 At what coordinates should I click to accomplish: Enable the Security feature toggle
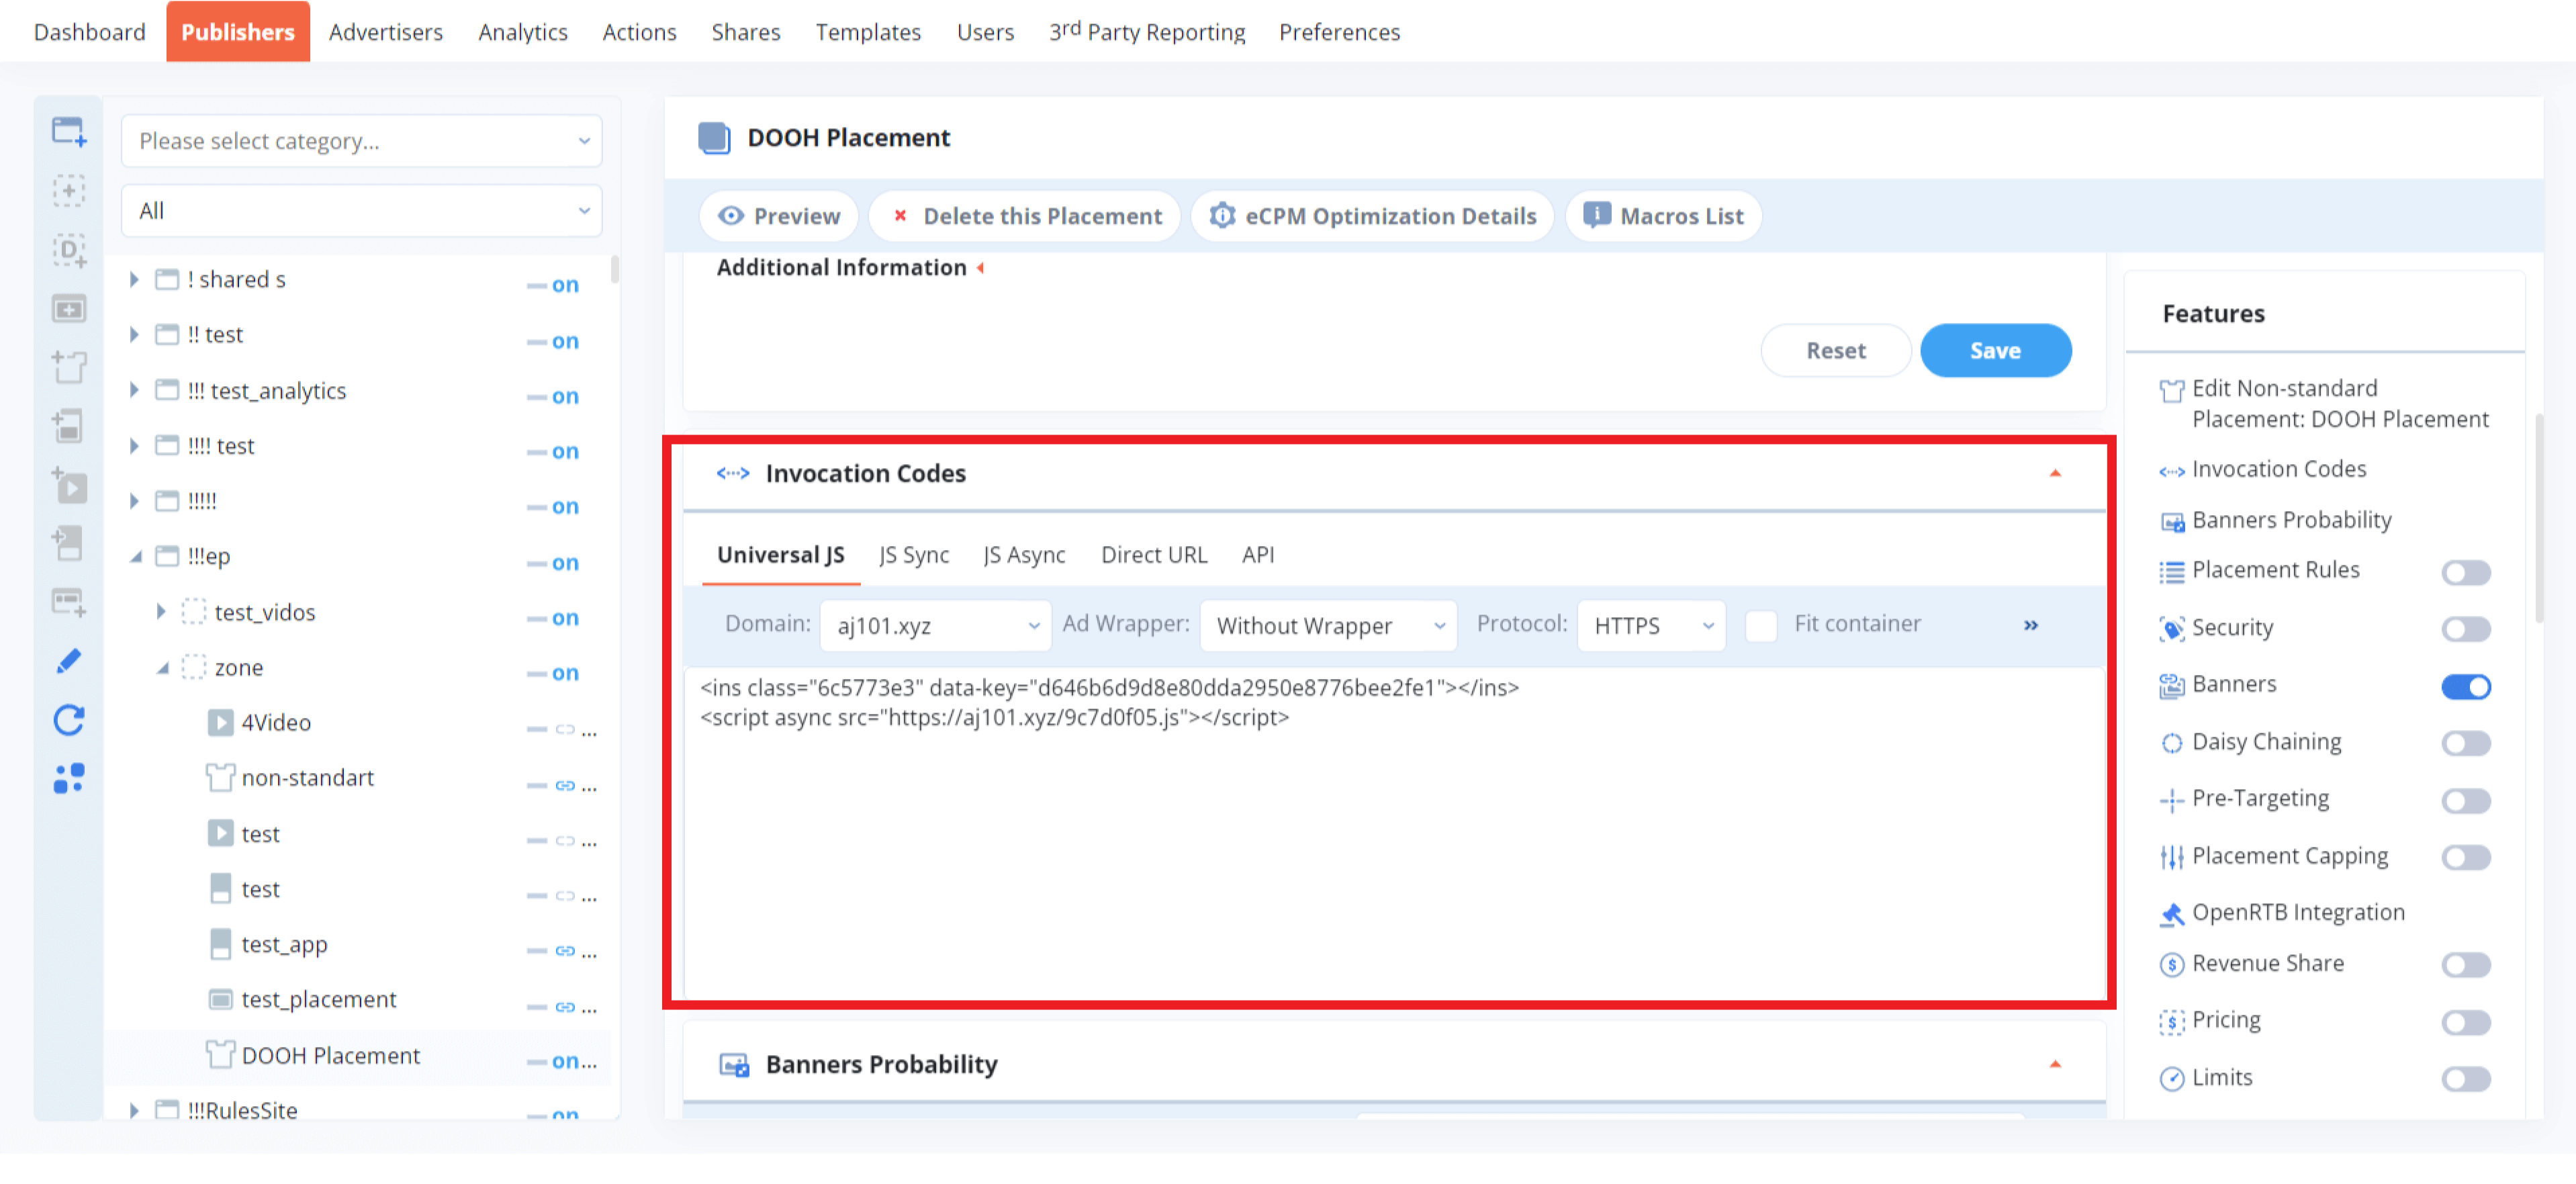click(x=2465, y=628)
